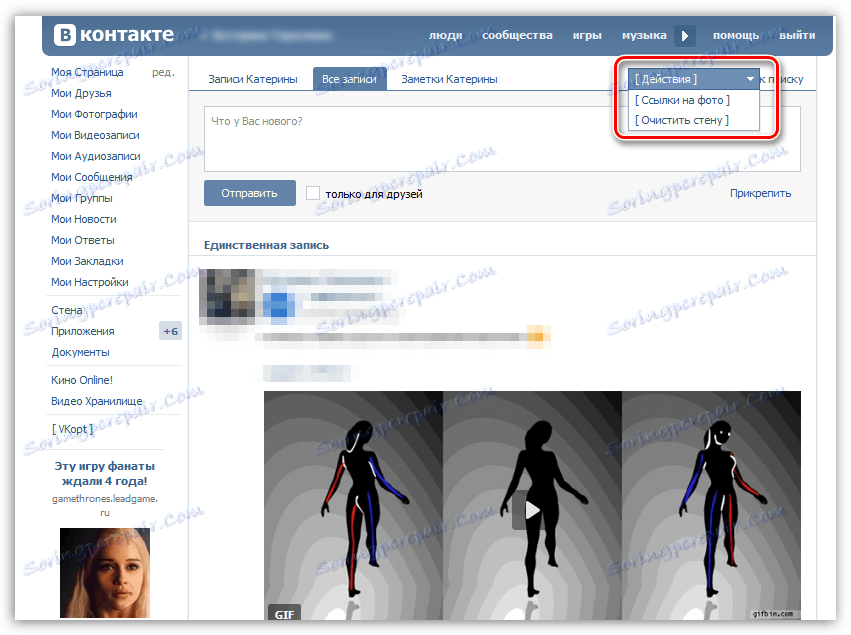
Task: Open Стена in sidebar
Action: click(x=67, y=310)
